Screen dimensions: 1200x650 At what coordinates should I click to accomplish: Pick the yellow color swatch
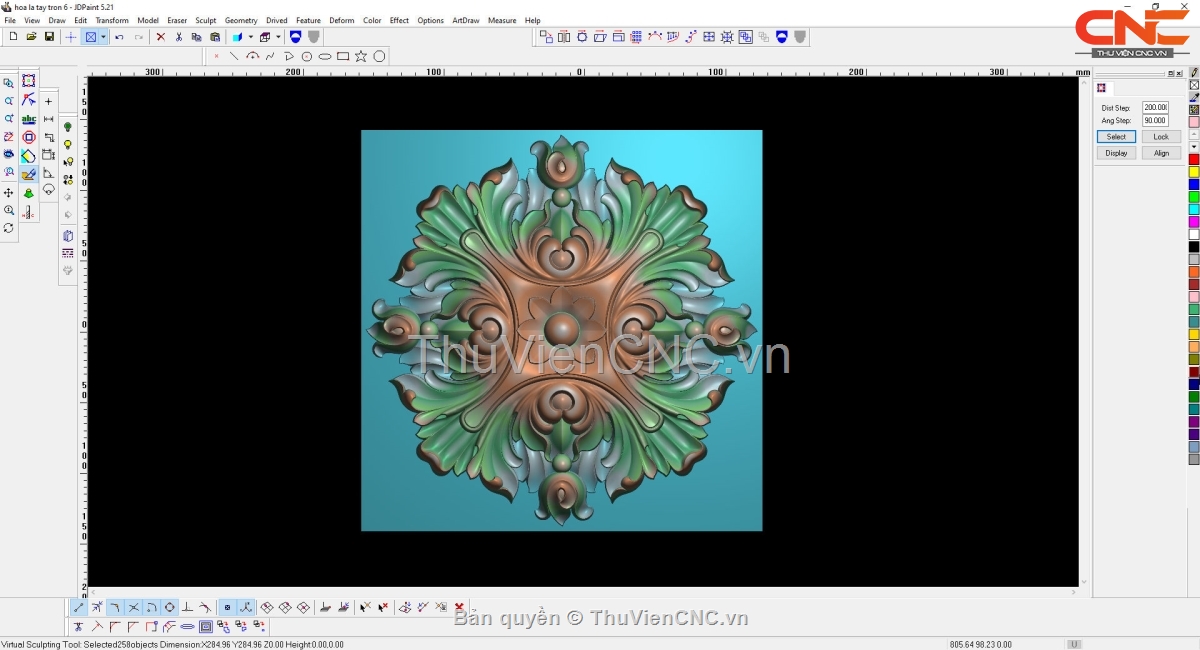pos(1193,172)
